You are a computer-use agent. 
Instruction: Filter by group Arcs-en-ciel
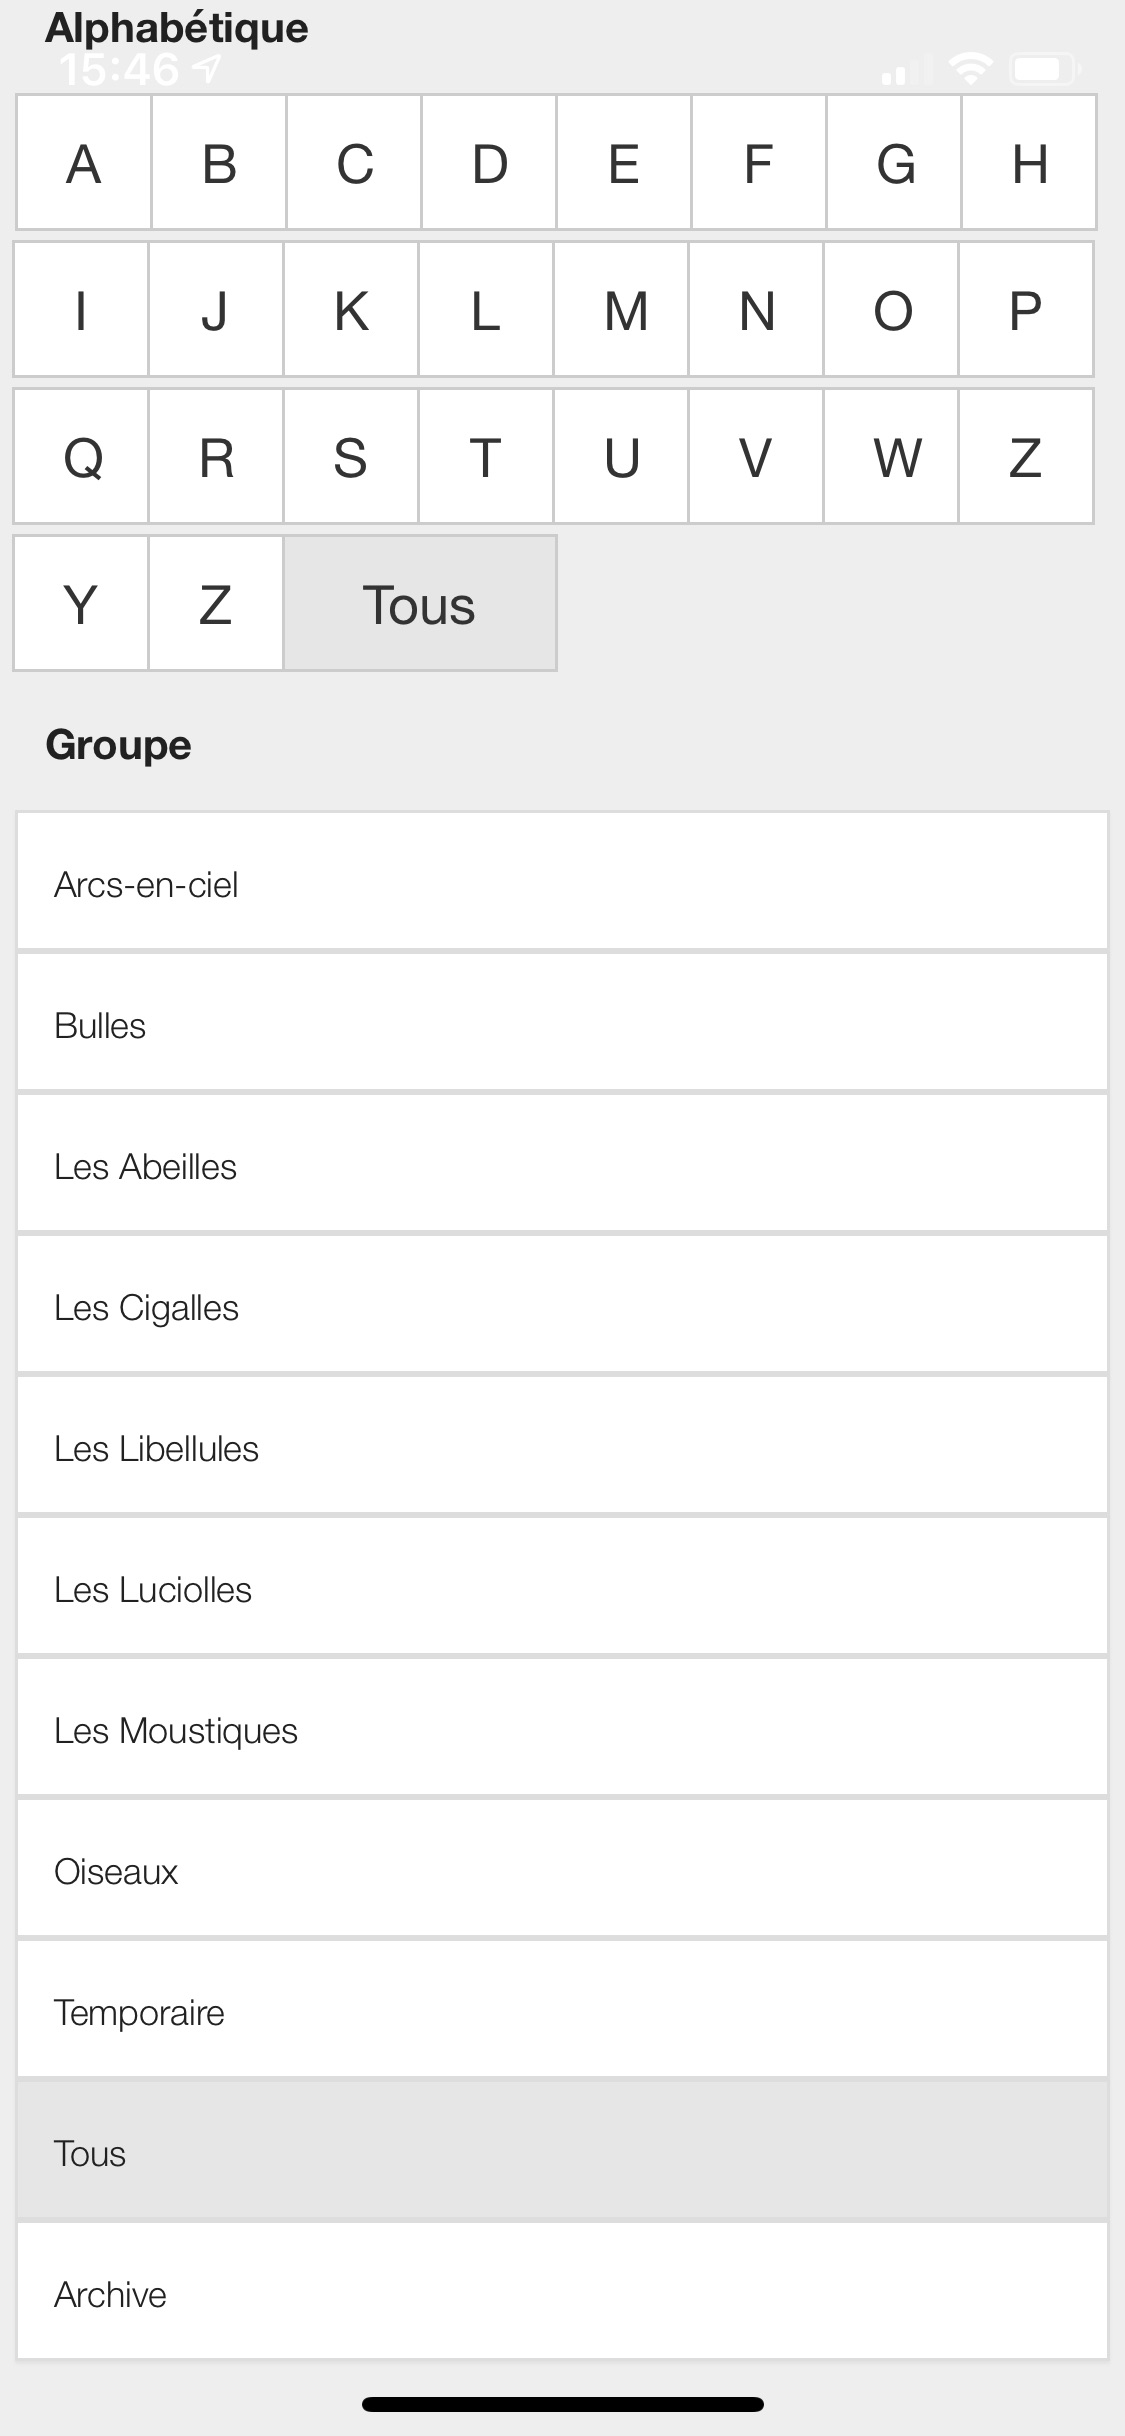click(562, 882)
